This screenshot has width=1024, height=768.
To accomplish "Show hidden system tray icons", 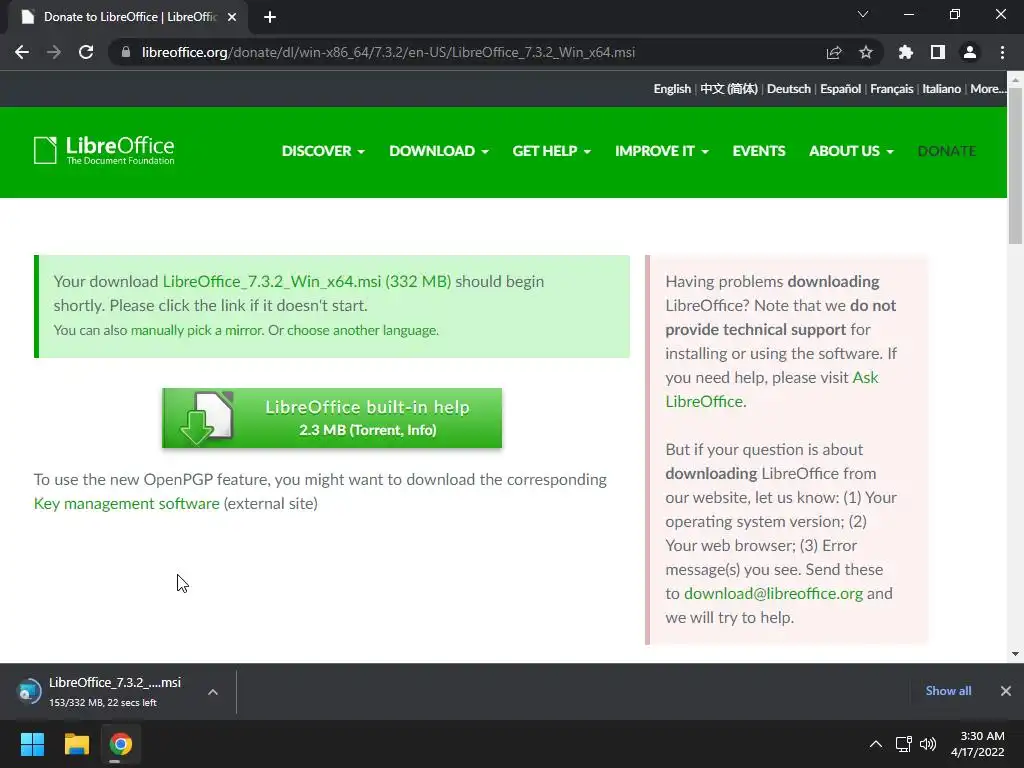I will tap(876, 744).
